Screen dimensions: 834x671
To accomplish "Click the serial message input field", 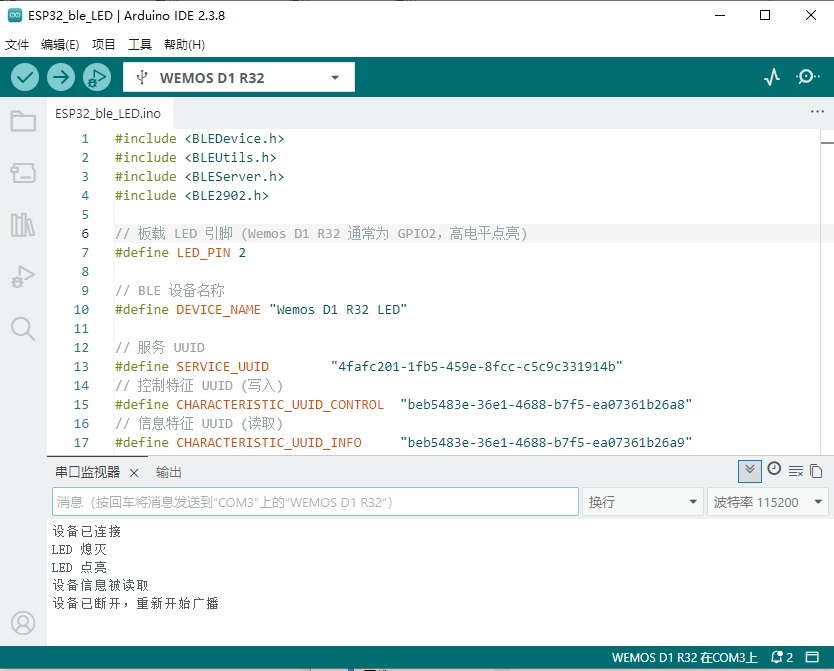I will (315, 502).
